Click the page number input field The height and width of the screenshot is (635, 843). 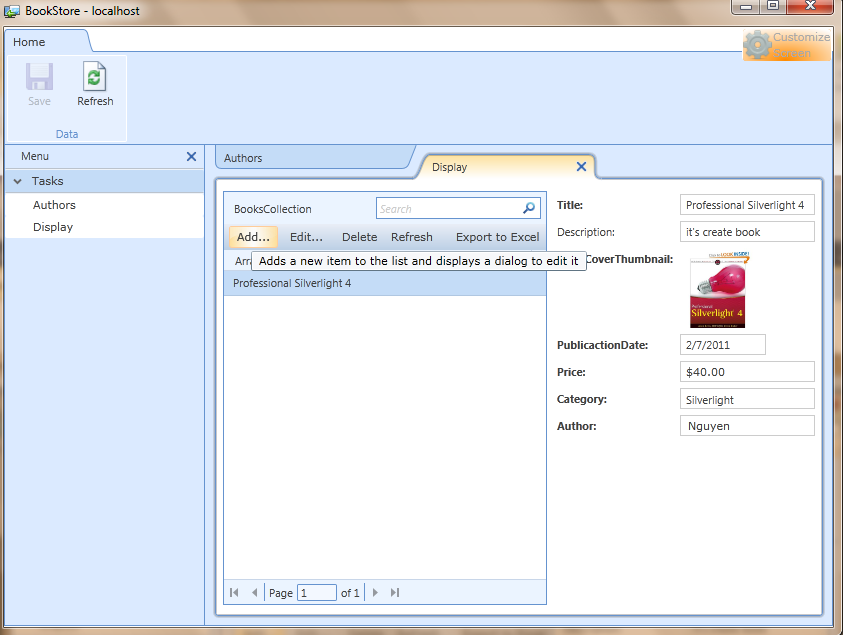(x=316, y=593)
